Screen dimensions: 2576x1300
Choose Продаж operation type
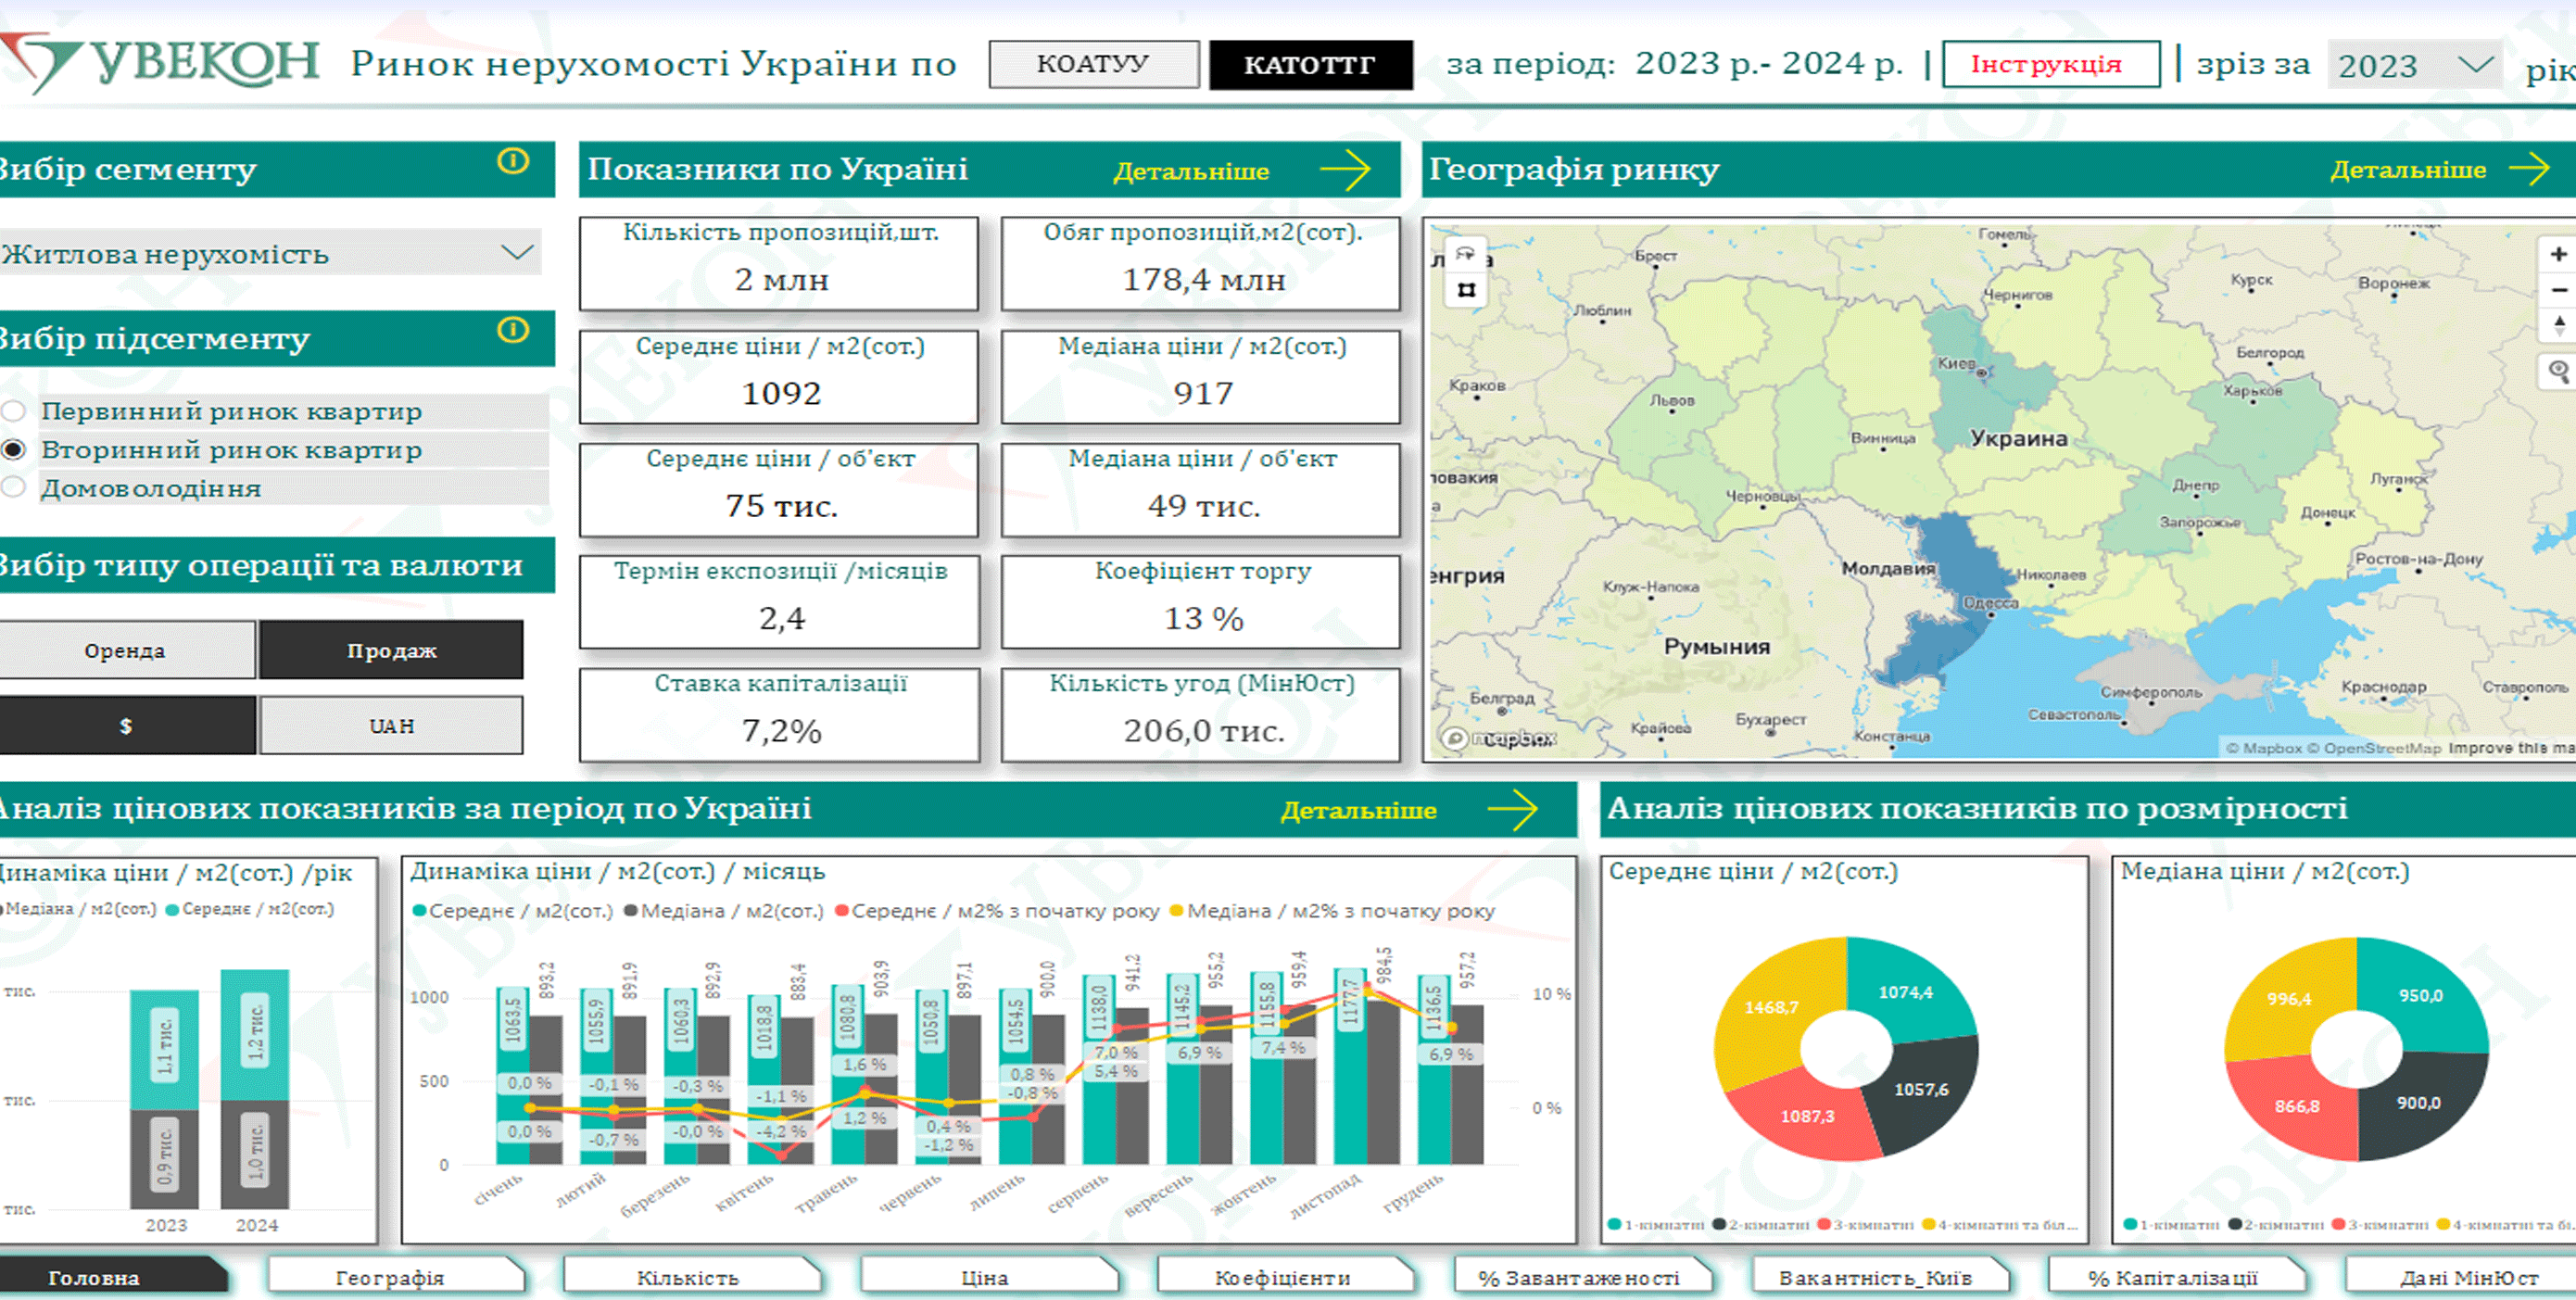click(391, 650)
